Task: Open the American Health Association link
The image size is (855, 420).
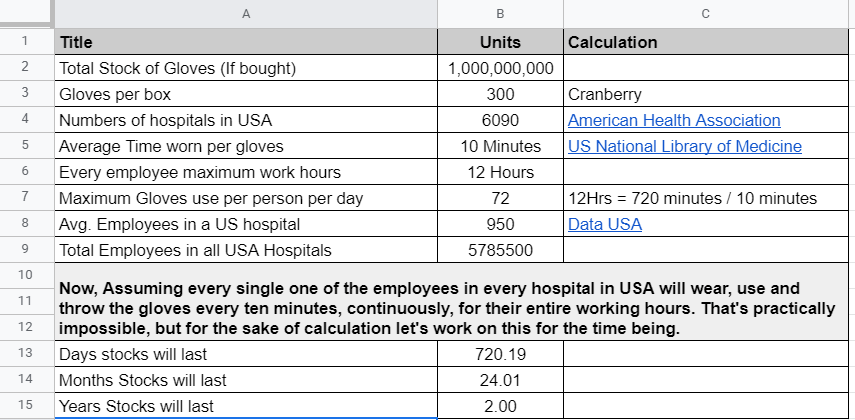Action: coord(673,120)
